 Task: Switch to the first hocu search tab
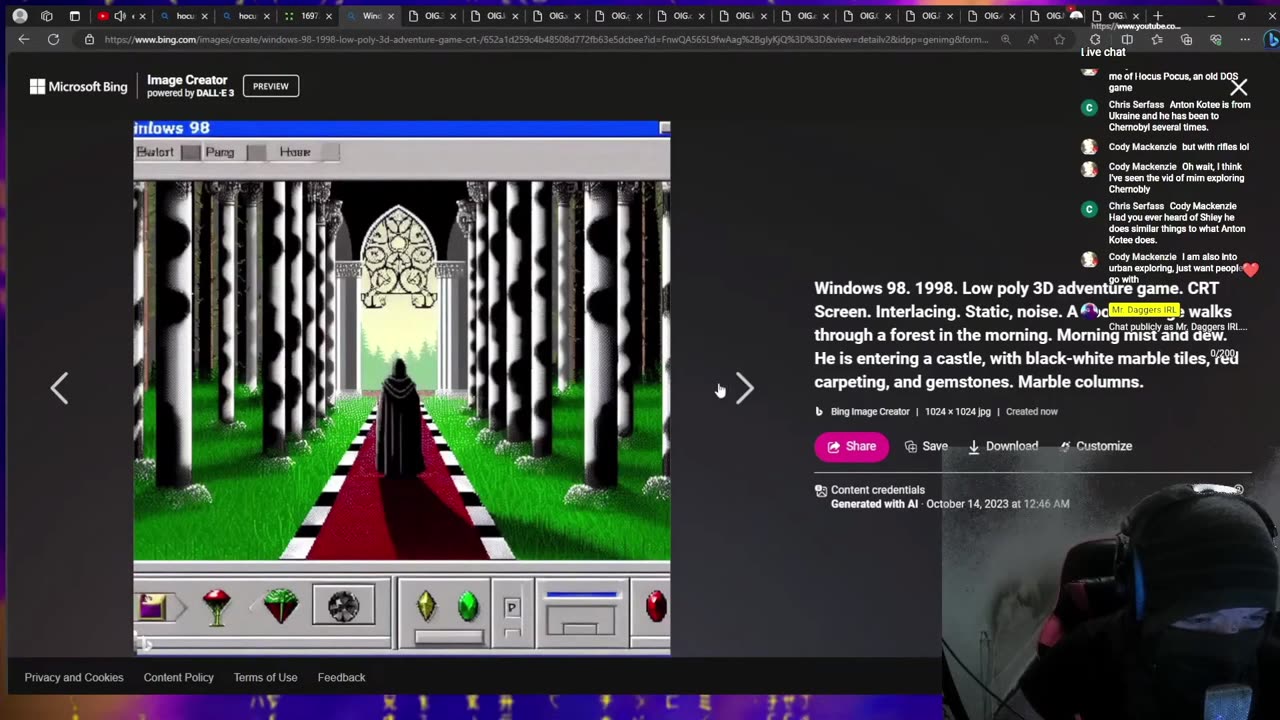184,16
